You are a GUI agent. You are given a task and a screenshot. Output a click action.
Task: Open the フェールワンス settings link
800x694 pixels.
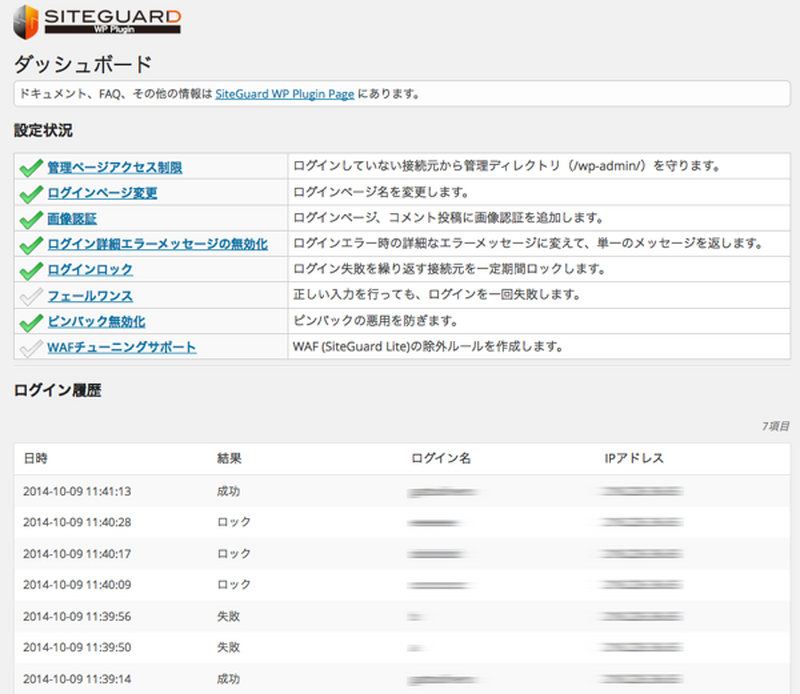tap(90, 296)
